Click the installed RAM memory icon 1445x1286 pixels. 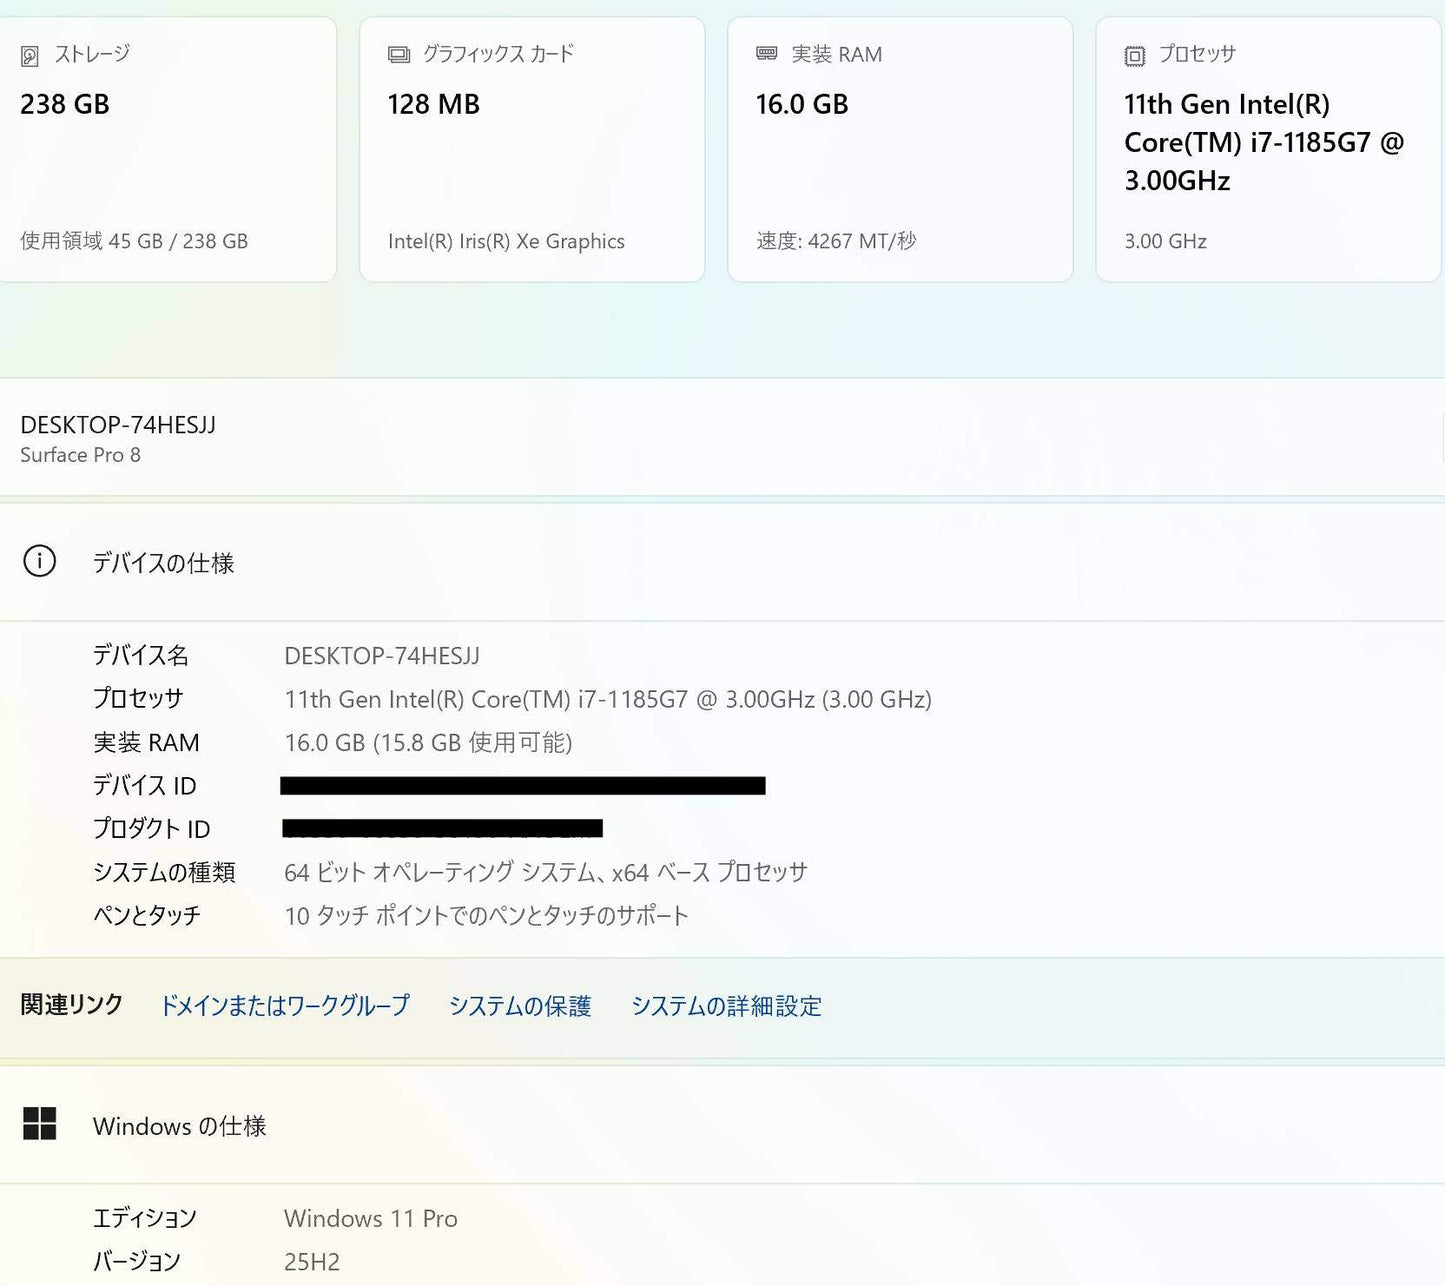click(x=767, y=54)
